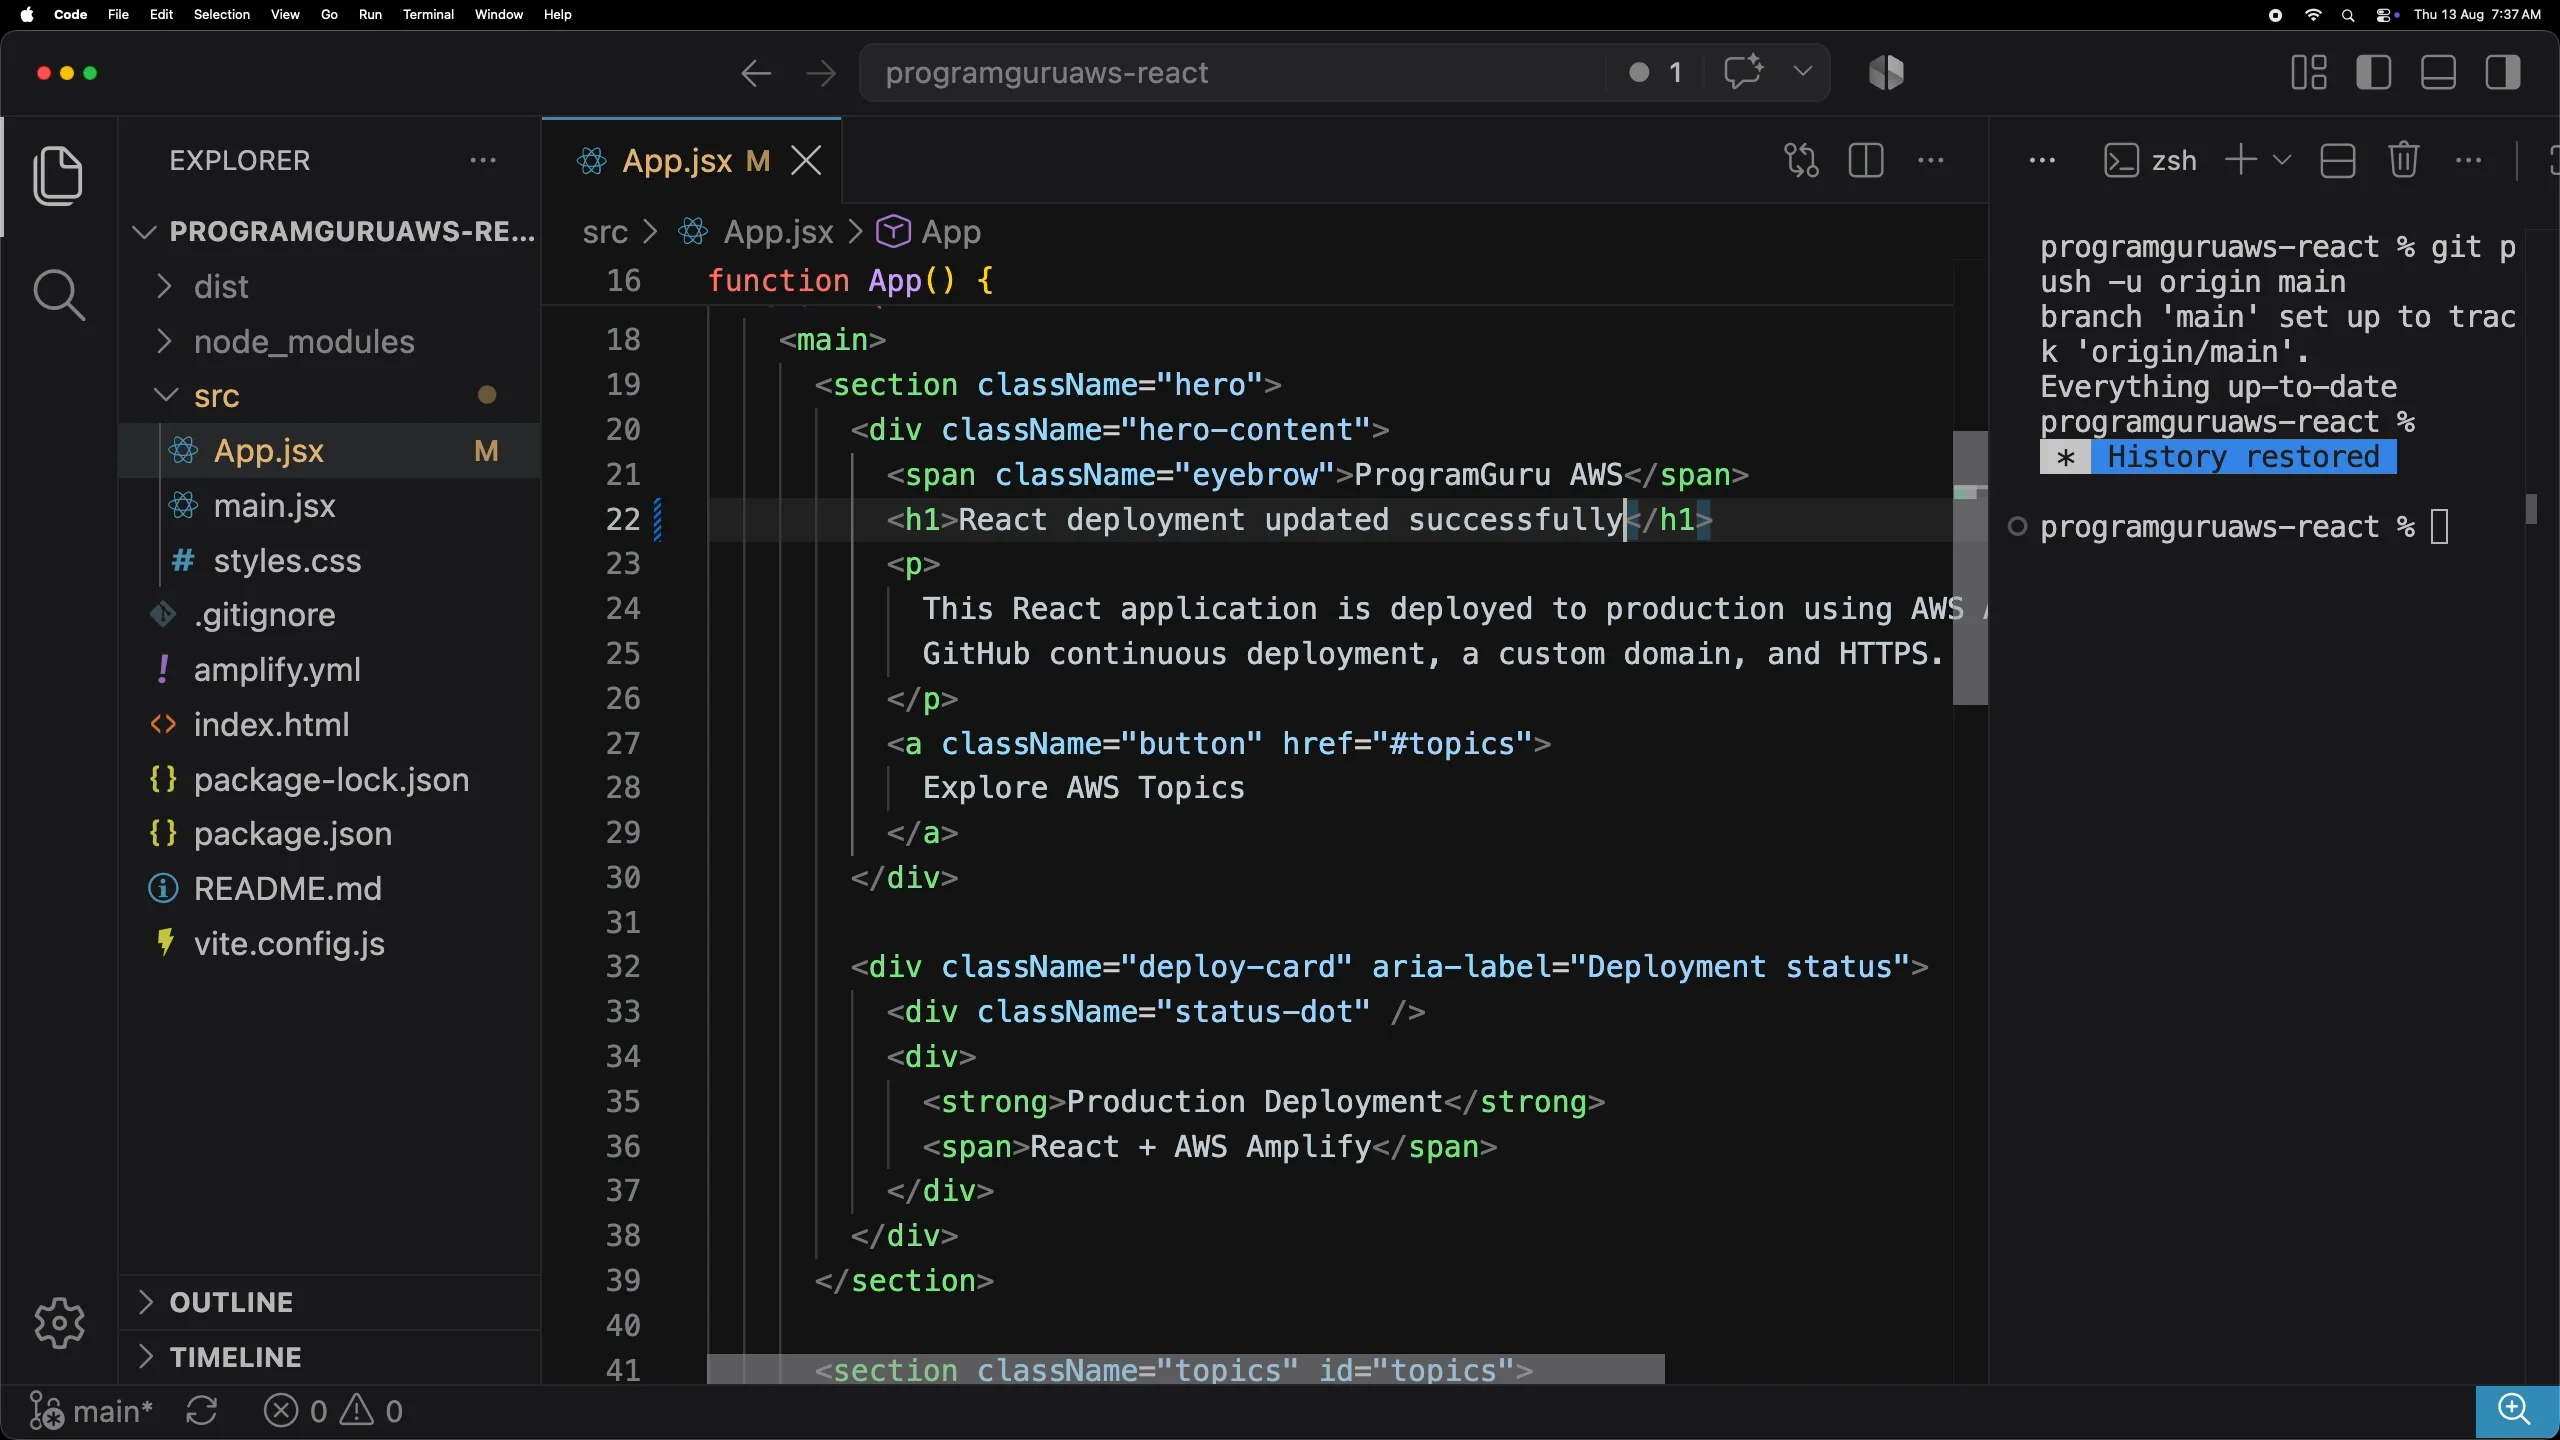Split the terminal pane
This screenshot has height=1440, width=2560.
pyautogui.click(x=2337, y=161)
